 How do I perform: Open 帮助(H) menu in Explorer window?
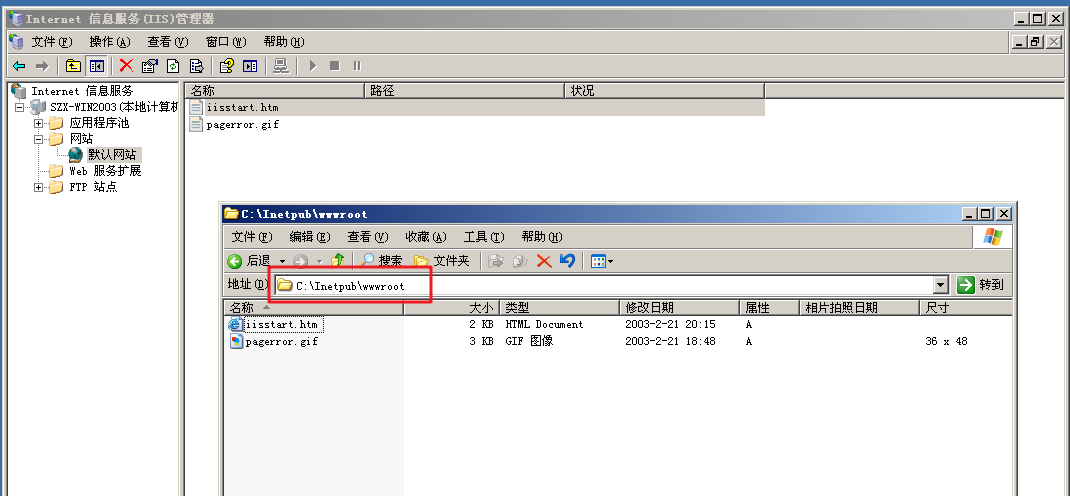541,237
